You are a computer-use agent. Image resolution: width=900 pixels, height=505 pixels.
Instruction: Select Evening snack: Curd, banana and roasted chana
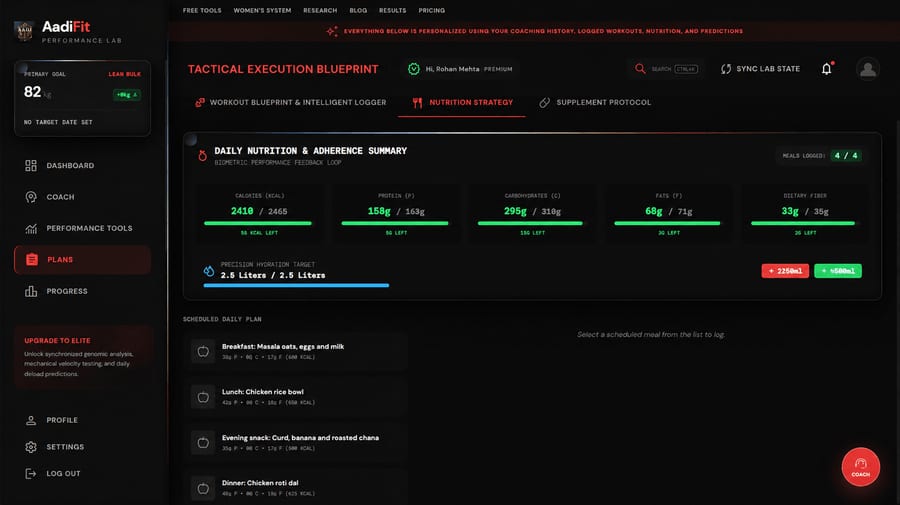(x=296, y=442)
